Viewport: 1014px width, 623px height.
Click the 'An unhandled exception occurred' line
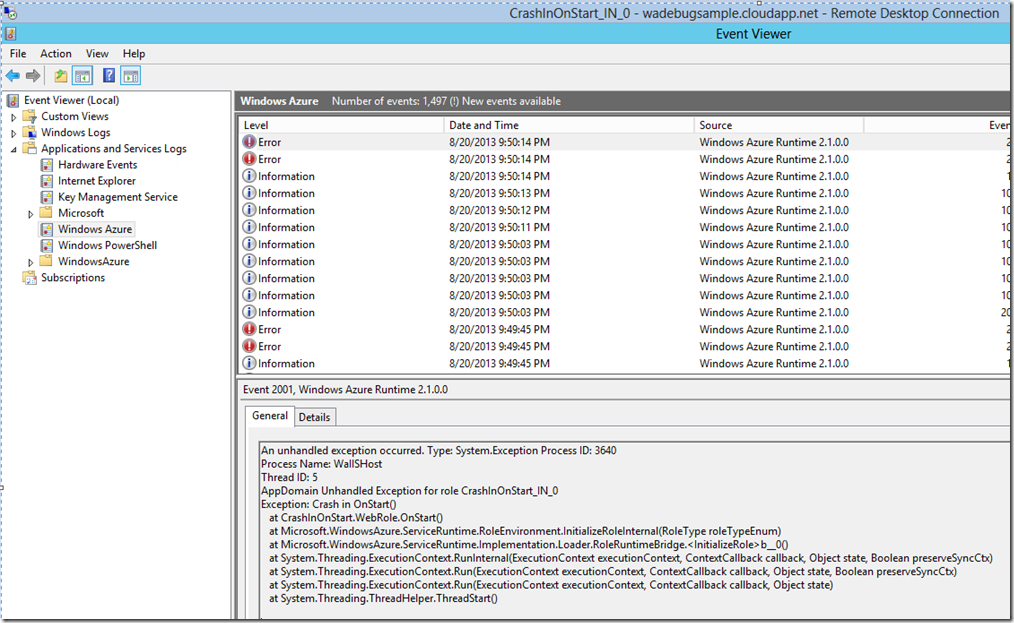coord(438,450)
